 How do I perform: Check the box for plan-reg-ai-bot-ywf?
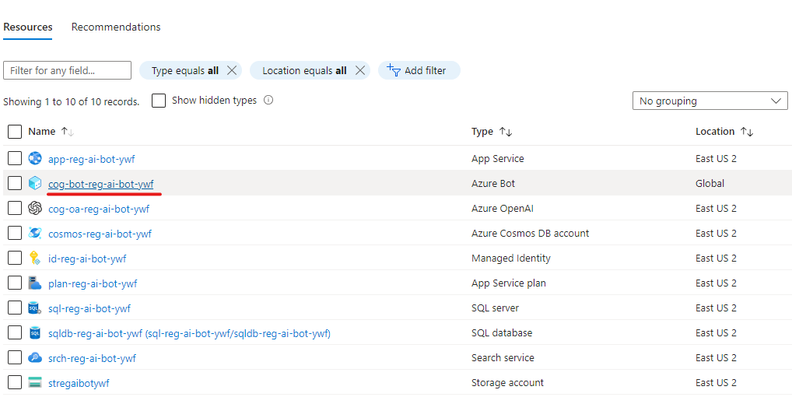(15, 283)
